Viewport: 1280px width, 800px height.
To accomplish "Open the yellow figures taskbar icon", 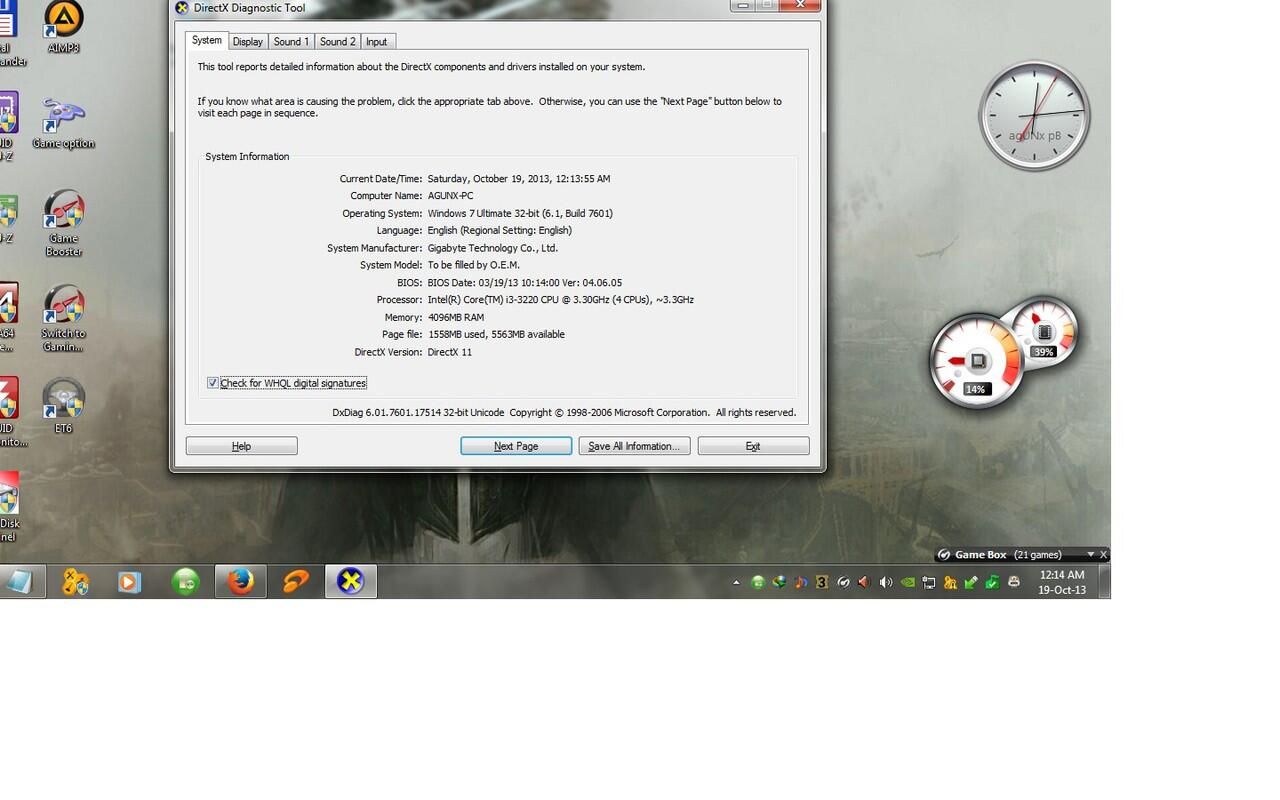I will point(75,581).
